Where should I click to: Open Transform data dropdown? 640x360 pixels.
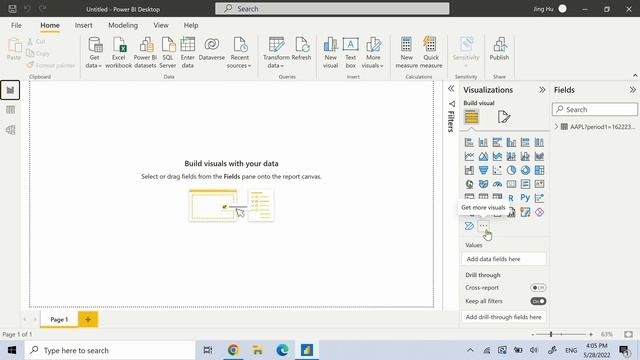coord(276,52)
